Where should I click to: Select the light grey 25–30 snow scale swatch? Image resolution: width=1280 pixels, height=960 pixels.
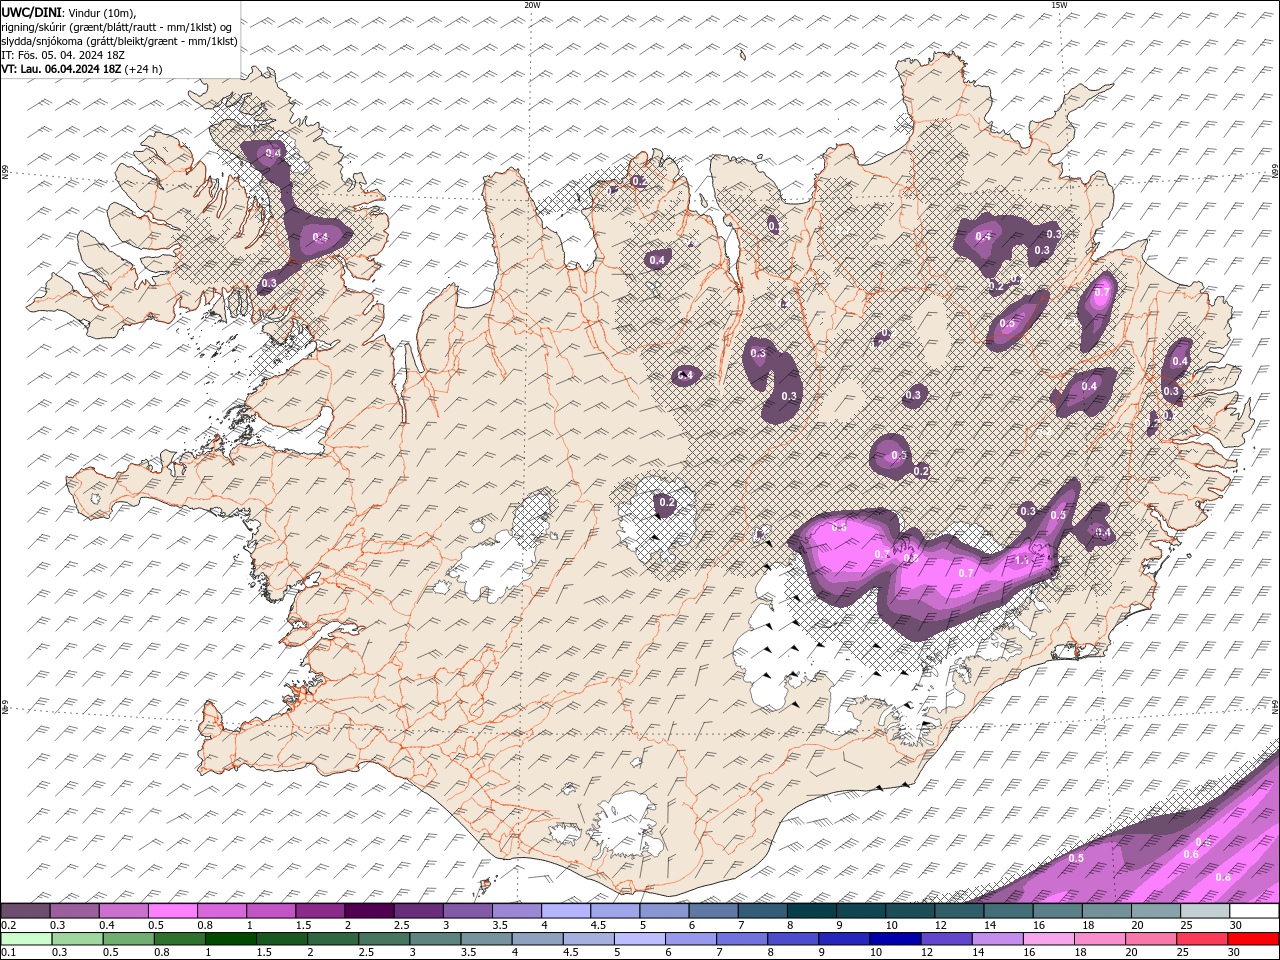(1206, 911)
